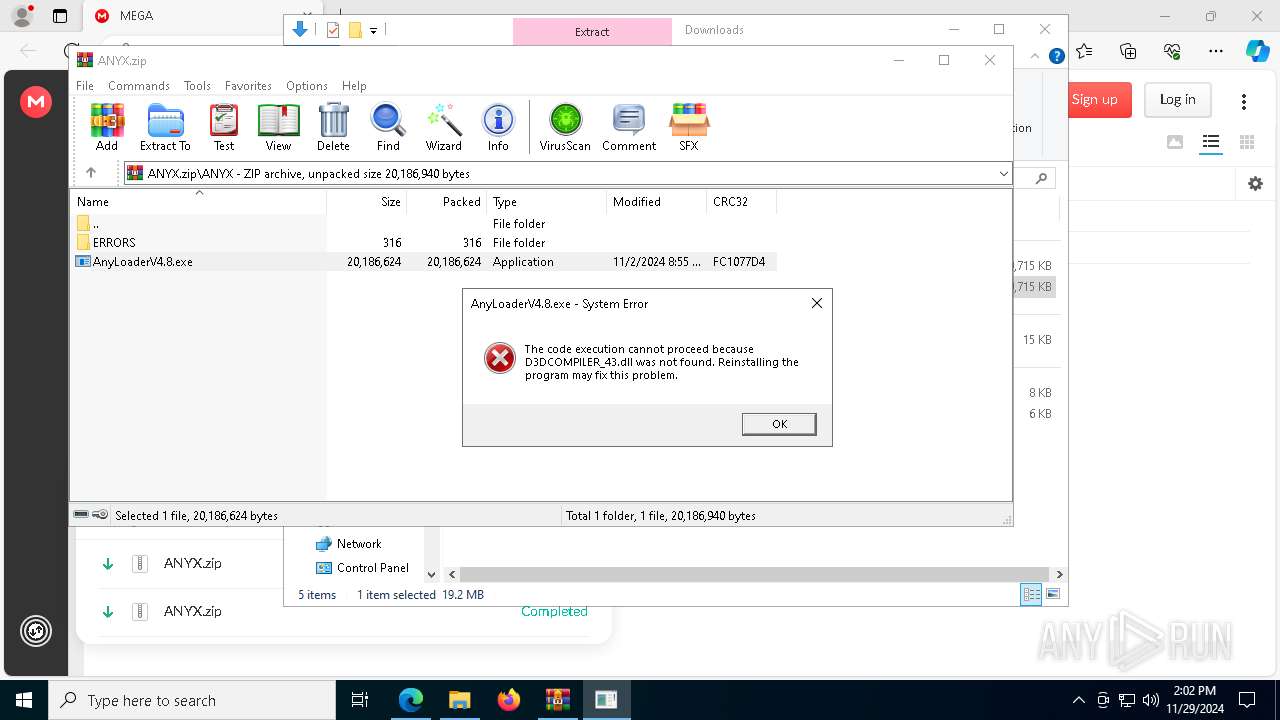The image size is (1280, 720).
Task: Open the Help menu
Action: click(354, 86)
